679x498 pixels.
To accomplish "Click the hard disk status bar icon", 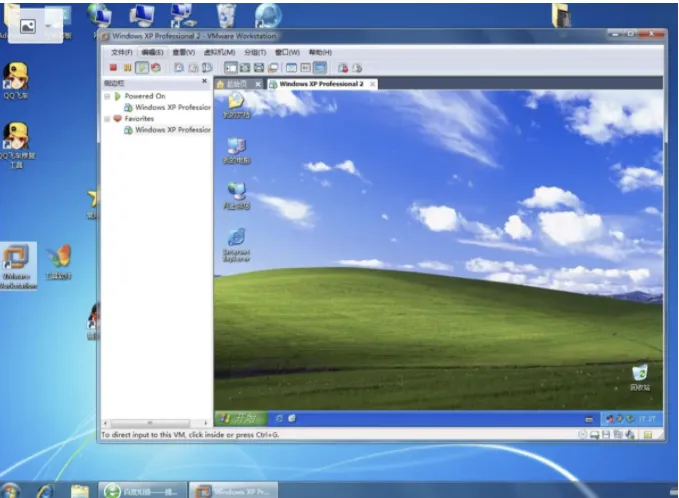I will pyautogui.click(x=595, y=434).
